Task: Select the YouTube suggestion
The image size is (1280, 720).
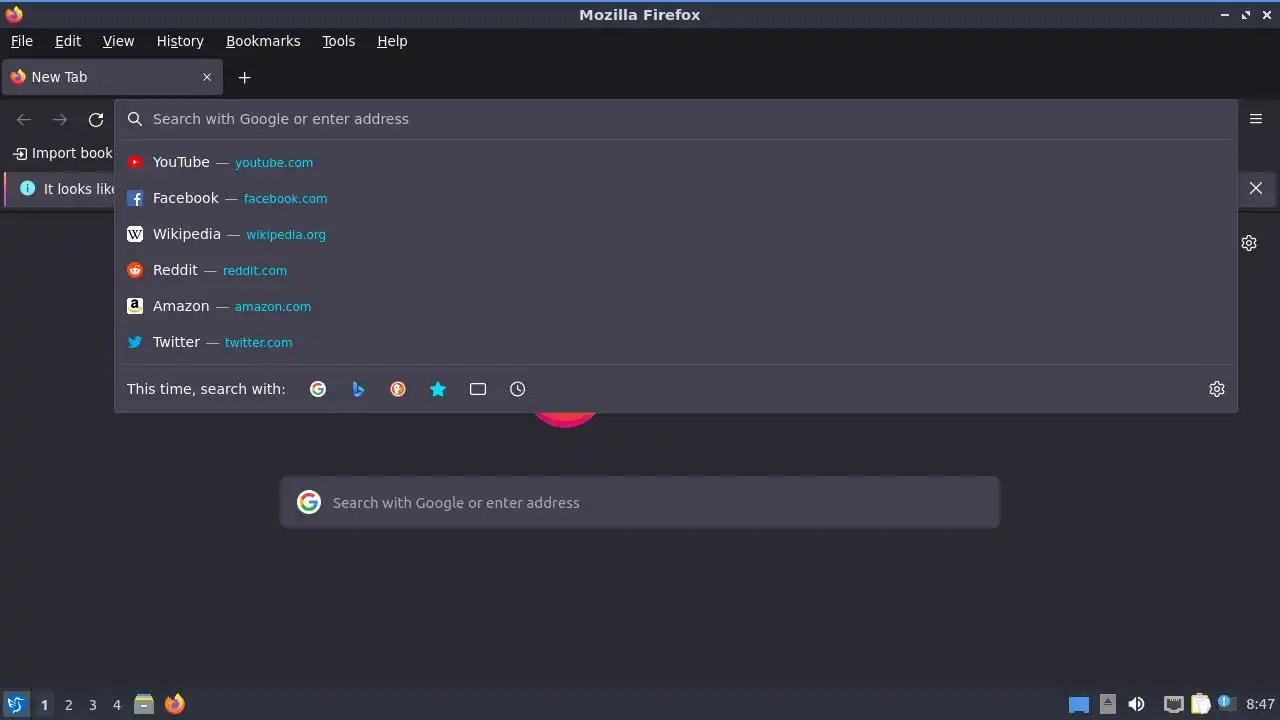Action: [676, 162]
